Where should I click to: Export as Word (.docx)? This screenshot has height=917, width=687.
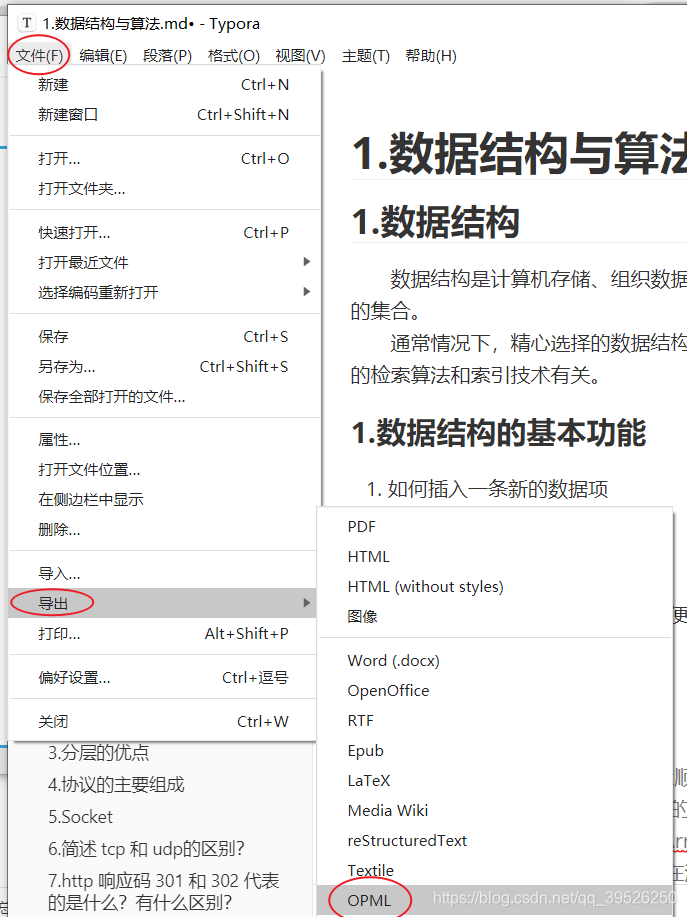pyautogui.click(x=495, y=661)
